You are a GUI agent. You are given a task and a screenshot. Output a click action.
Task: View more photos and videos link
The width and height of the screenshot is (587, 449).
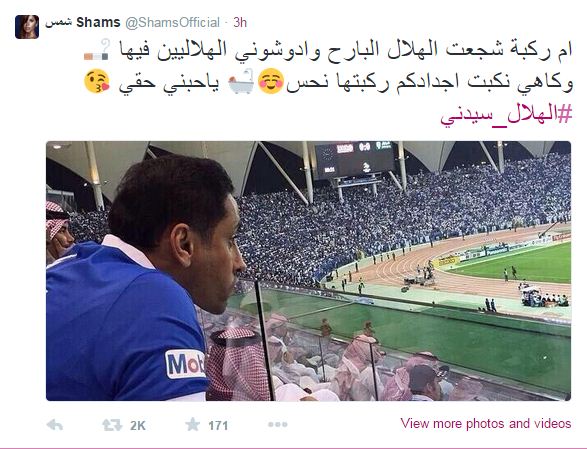[486, 424]
